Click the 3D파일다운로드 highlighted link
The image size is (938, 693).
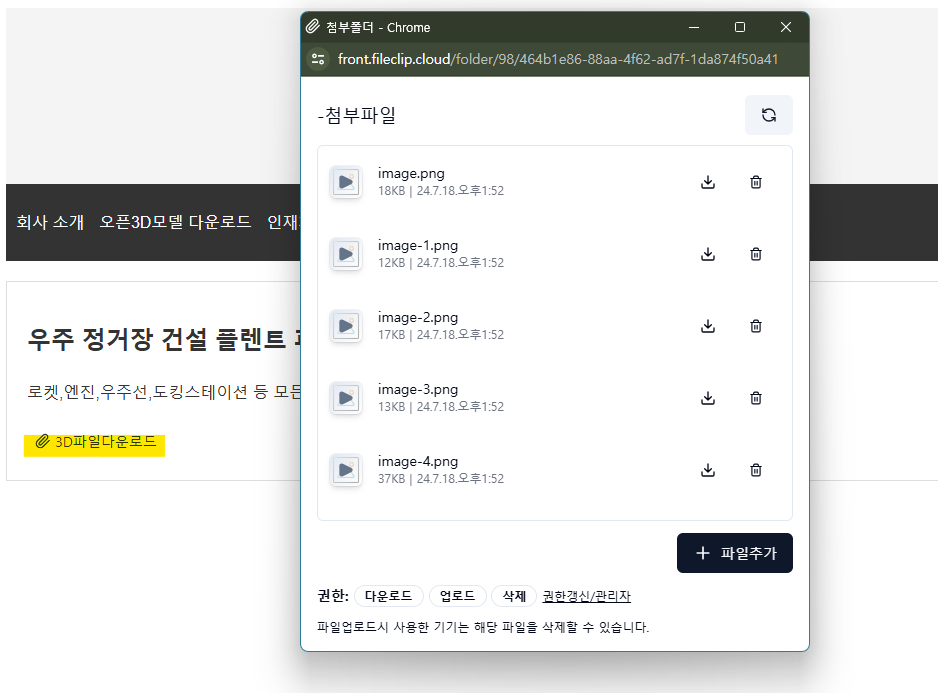(x=96, y=441)
